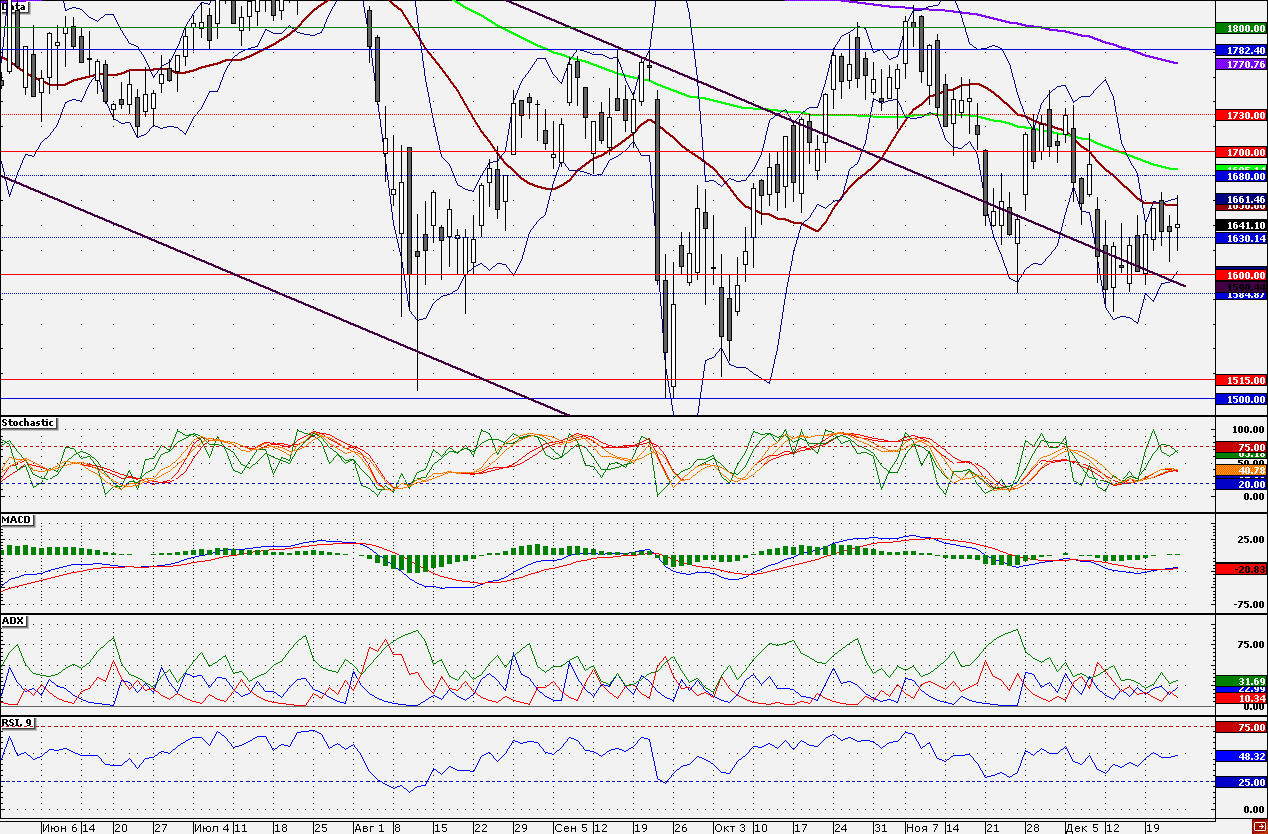Select the Data panel label
Image resolution: width=1268 pixels, height=834 pixels.
point(16,6)
